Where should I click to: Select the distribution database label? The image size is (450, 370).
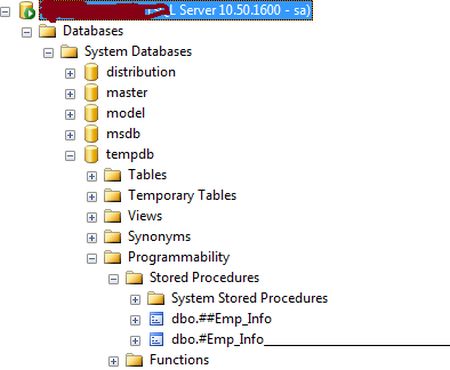[x=141, y=72]
